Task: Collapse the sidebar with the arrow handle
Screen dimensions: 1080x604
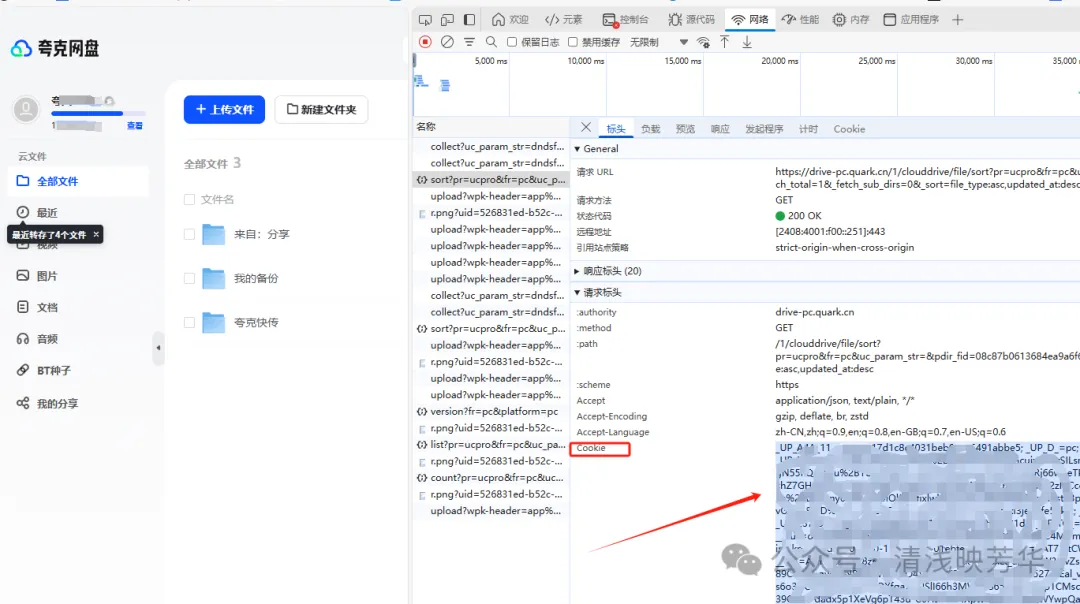Action: tap(158, 348)
